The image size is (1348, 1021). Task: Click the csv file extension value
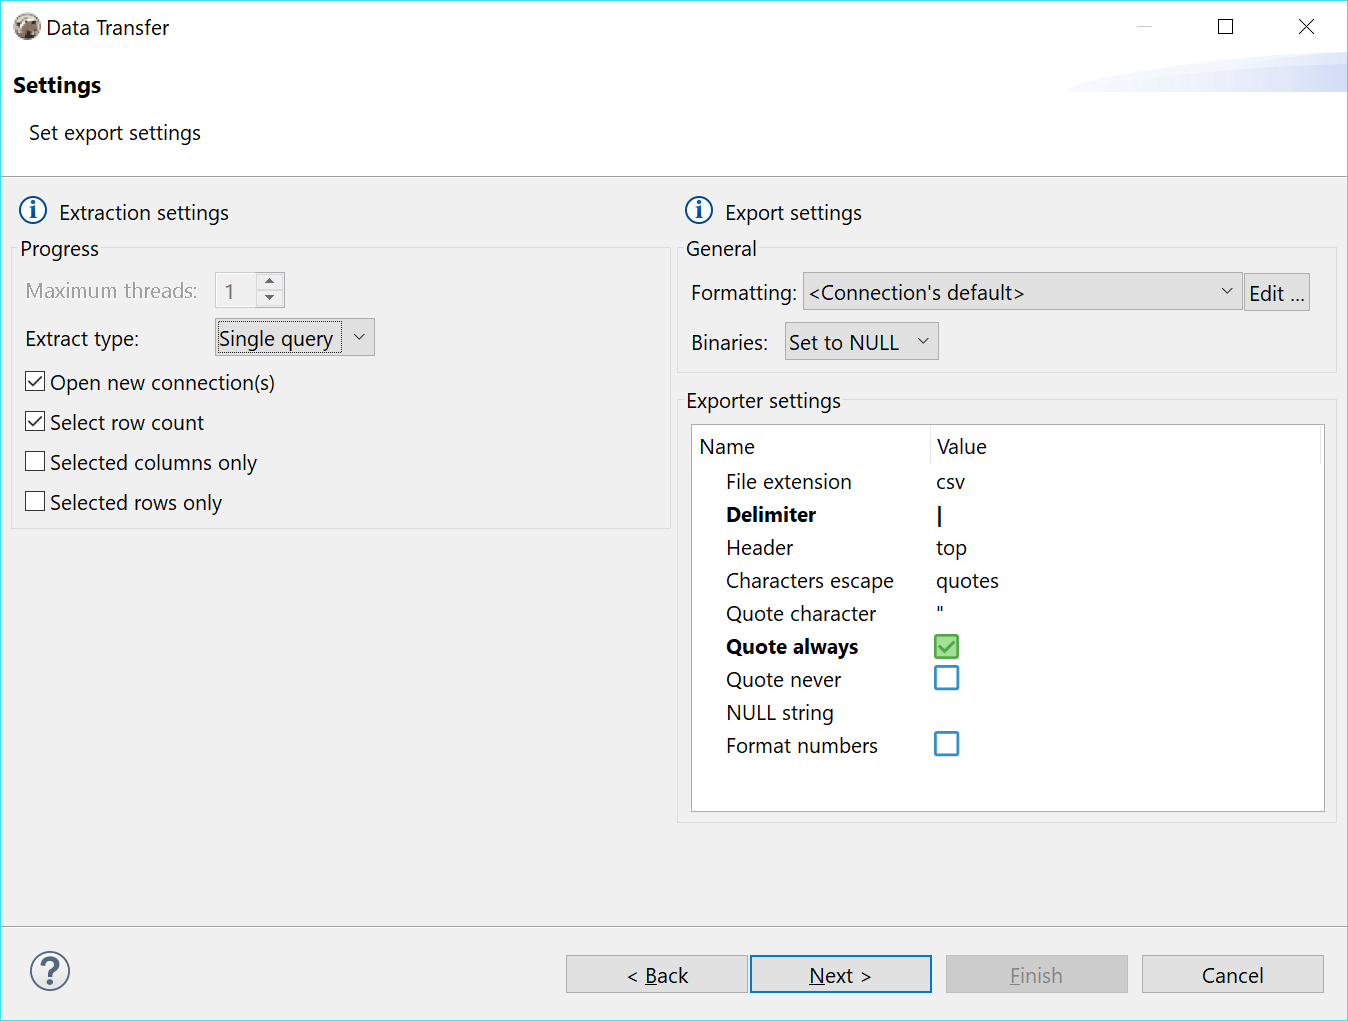tap(950, 482)
